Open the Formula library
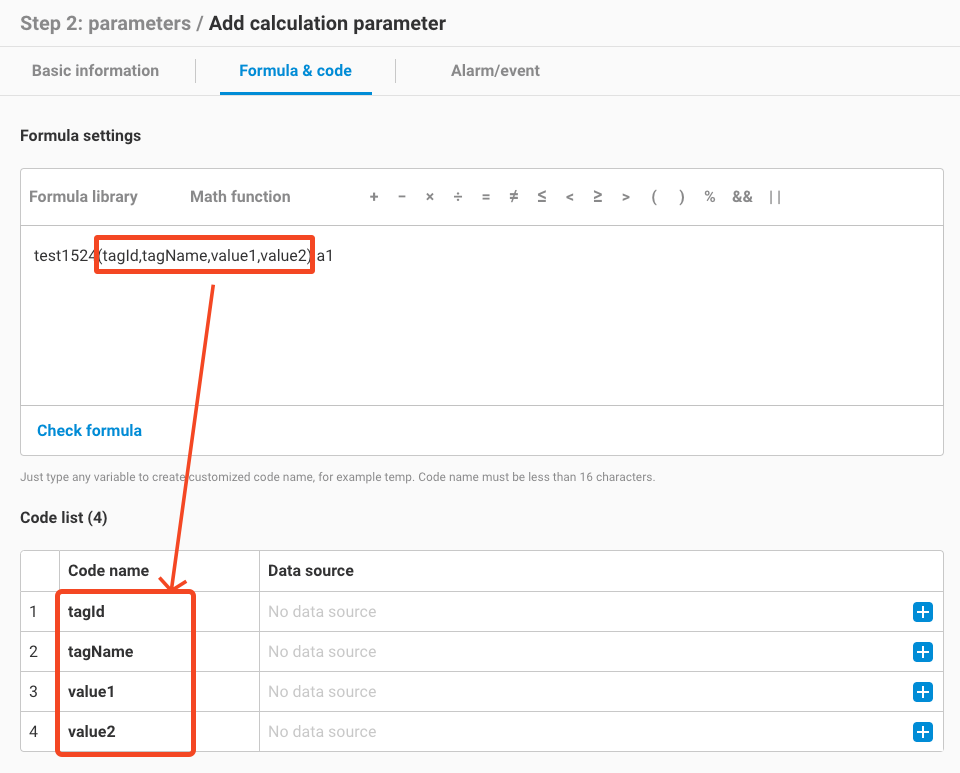The width and height of the screenshot is (960, 773). (83, 196)
